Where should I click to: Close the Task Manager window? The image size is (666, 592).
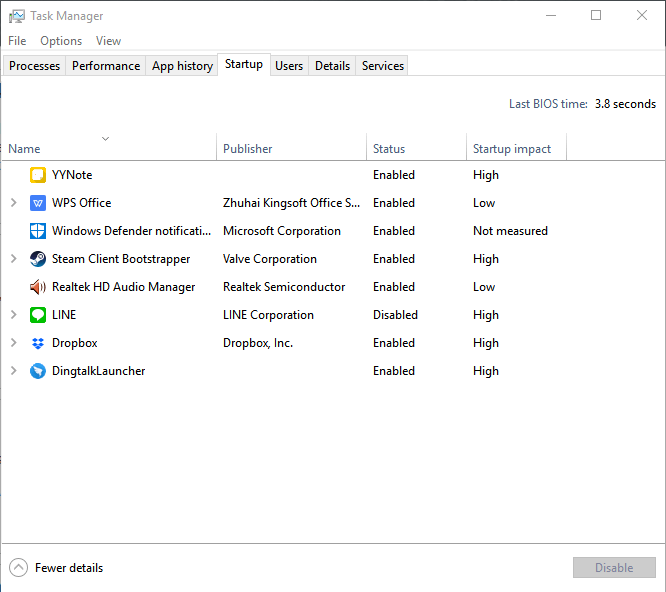tap(642, 16)
